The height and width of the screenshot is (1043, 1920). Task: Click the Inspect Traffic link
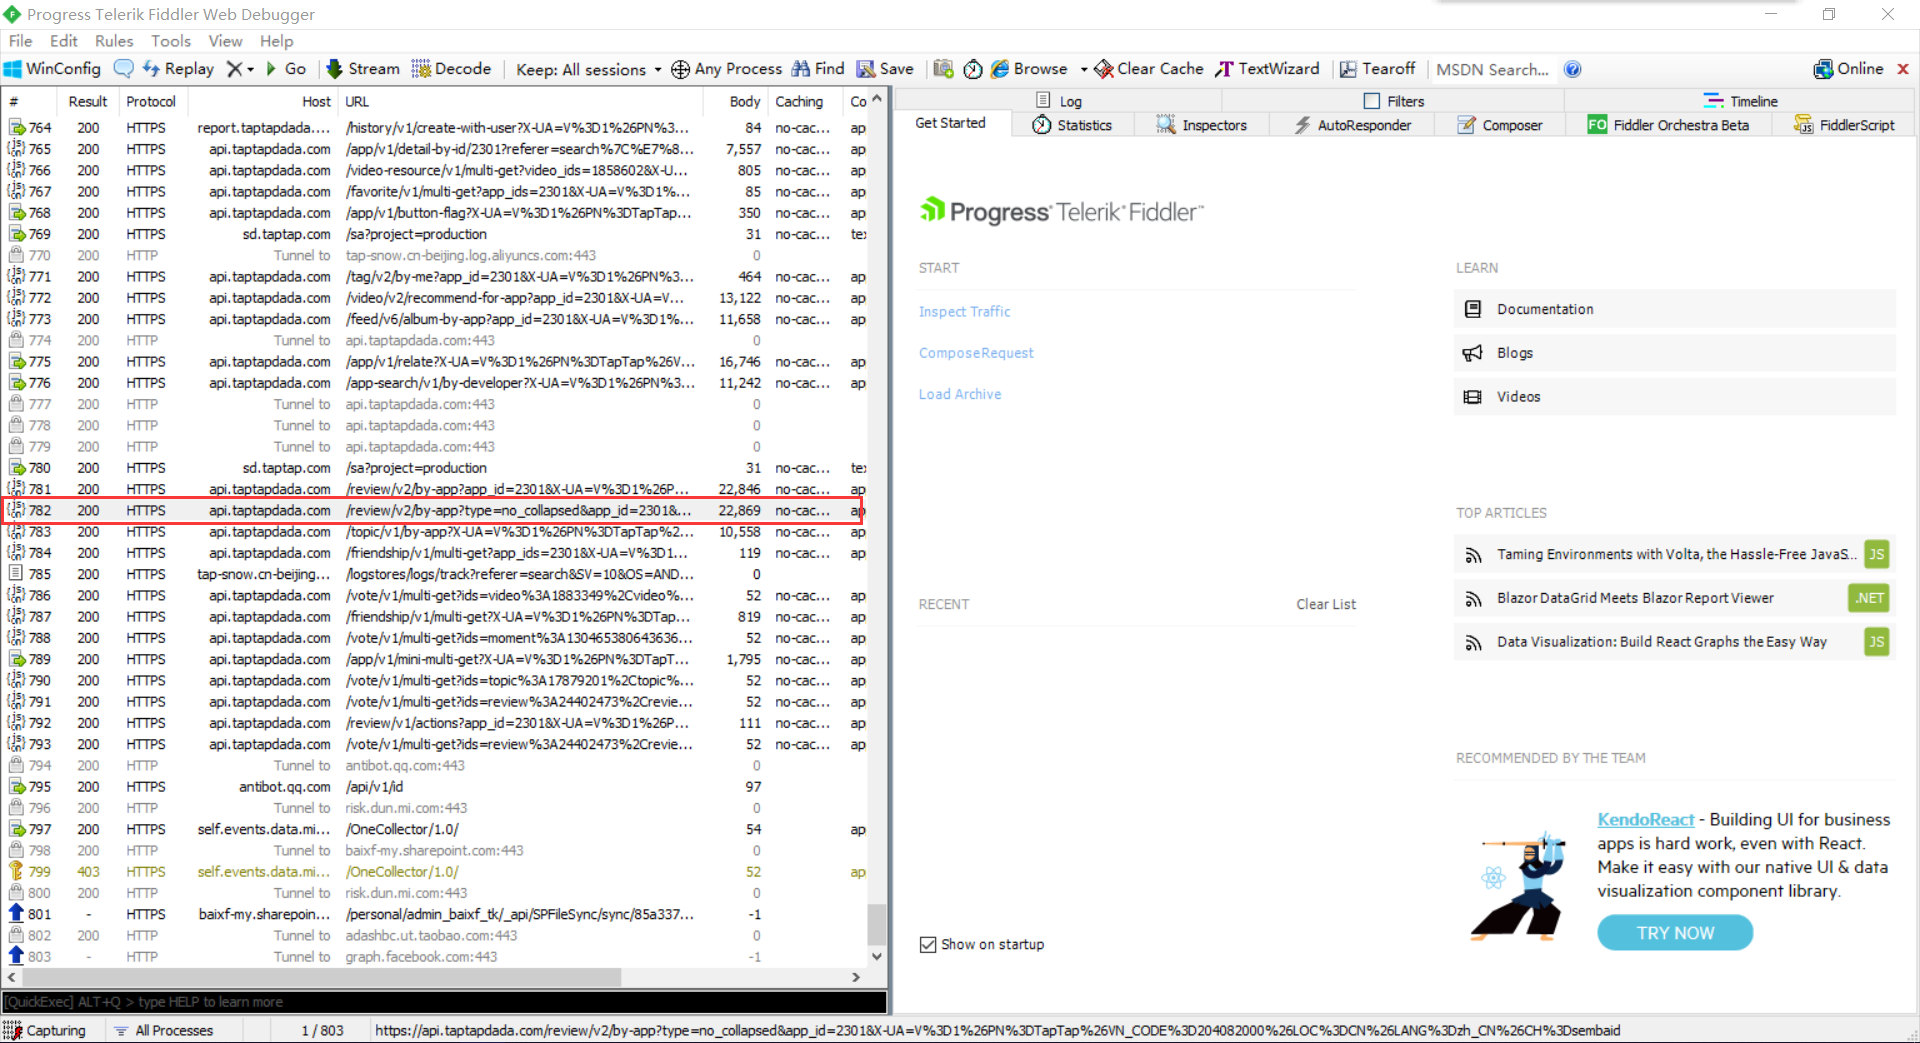[964, 312]
